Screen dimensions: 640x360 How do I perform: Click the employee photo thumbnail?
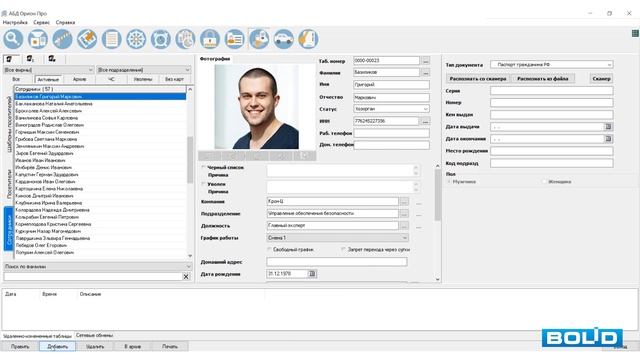click(x=257, y=107)
